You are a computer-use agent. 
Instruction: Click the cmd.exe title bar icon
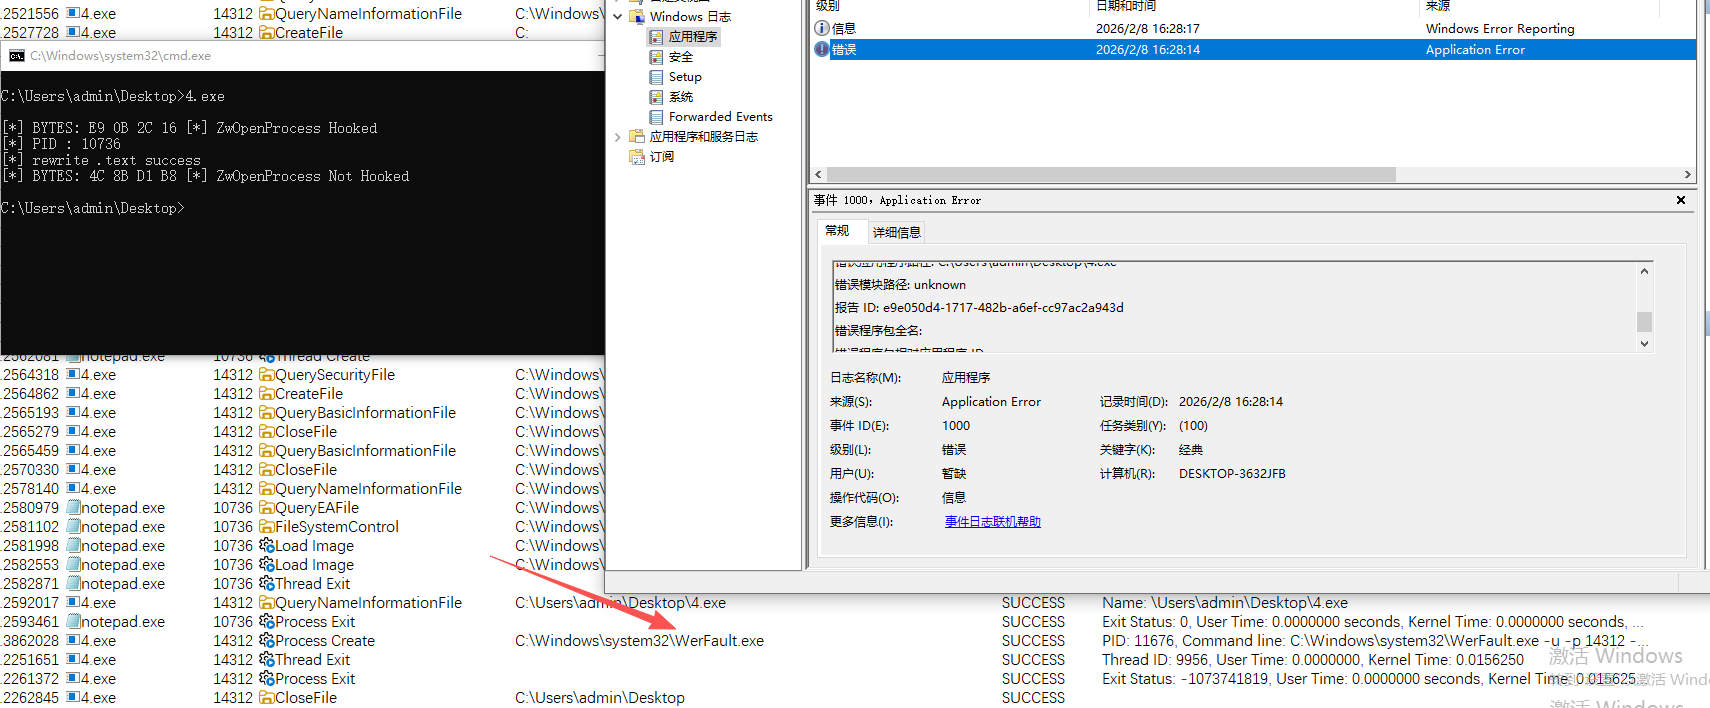coord(16,56)
